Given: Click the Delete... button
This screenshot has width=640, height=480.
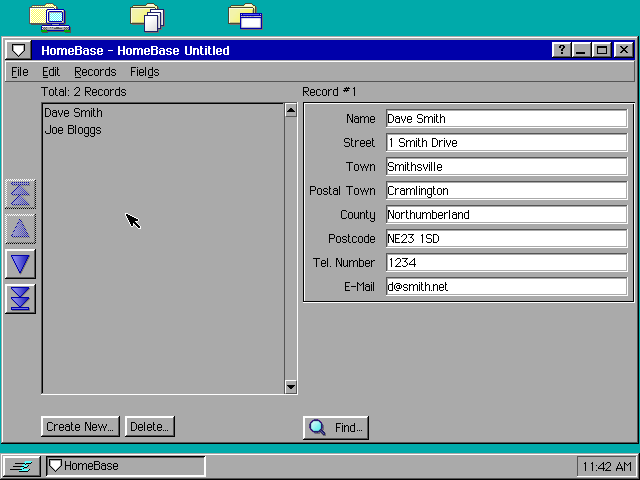Looking at the screenshot, I should pos(149,427).
